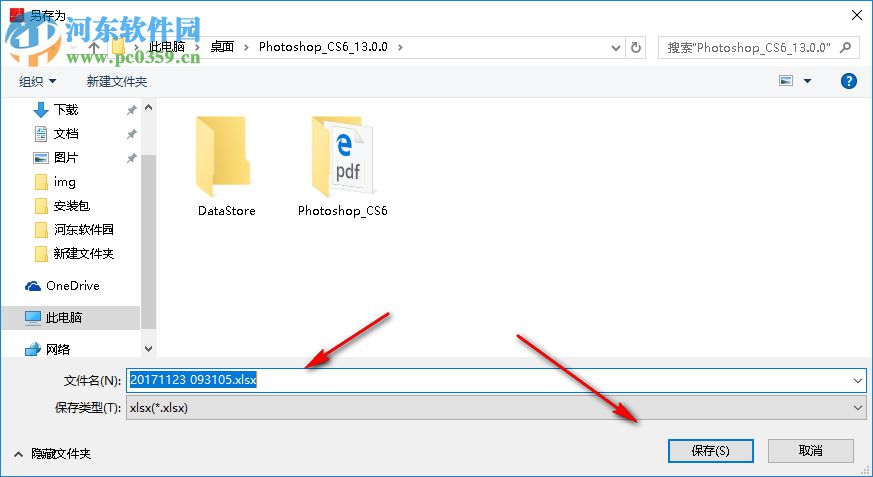The image size is (873, 477).
Task: Open the view options dropdown arrow
Action: point(807,81)
